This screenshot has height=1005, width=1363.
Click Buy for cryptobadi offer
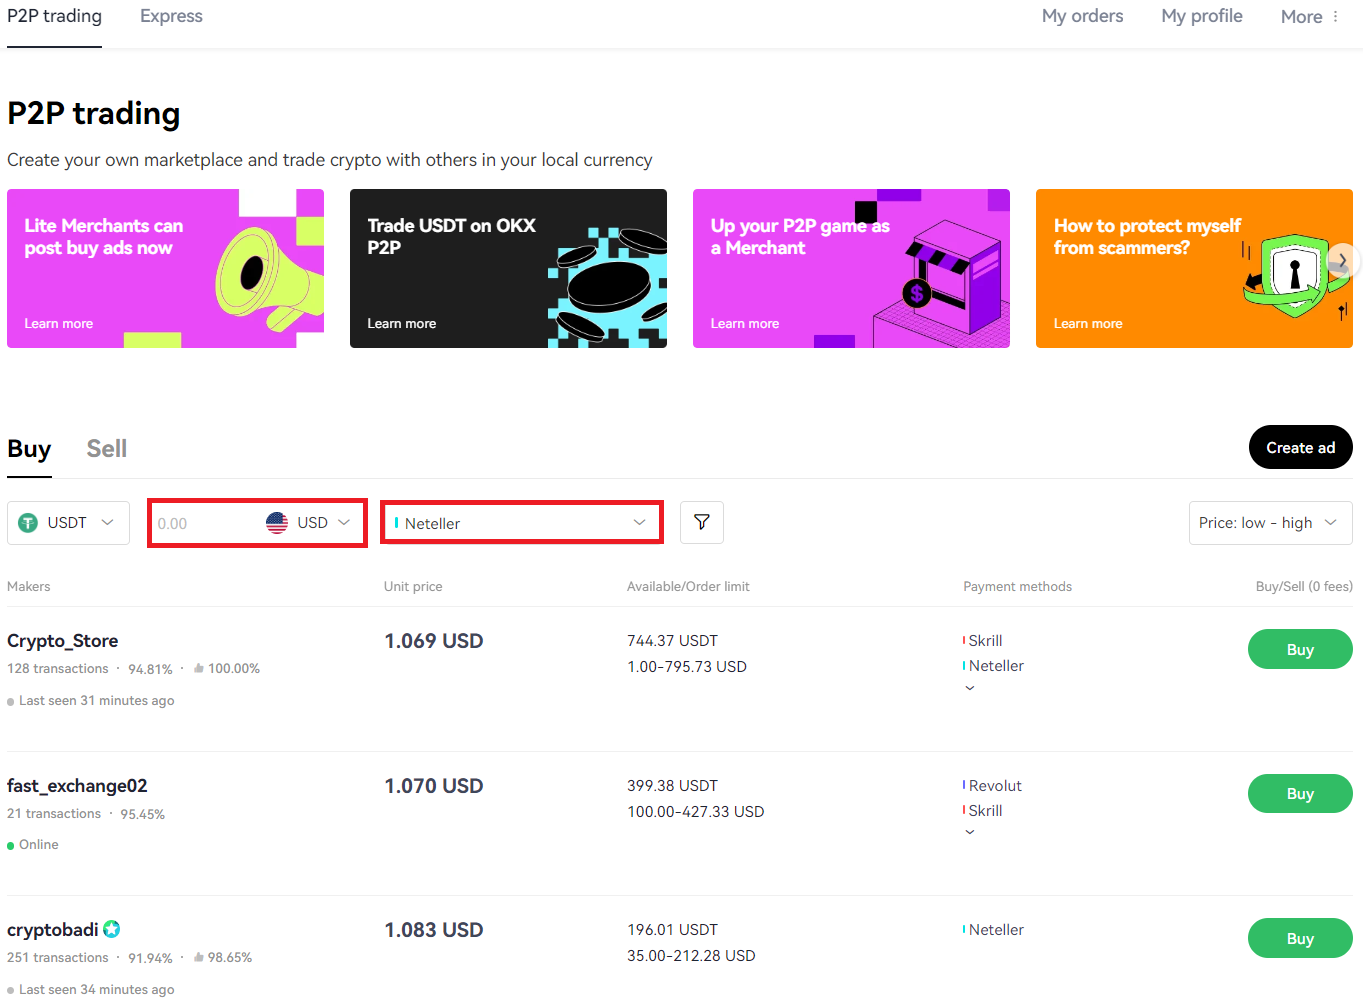pos(1300,938)
